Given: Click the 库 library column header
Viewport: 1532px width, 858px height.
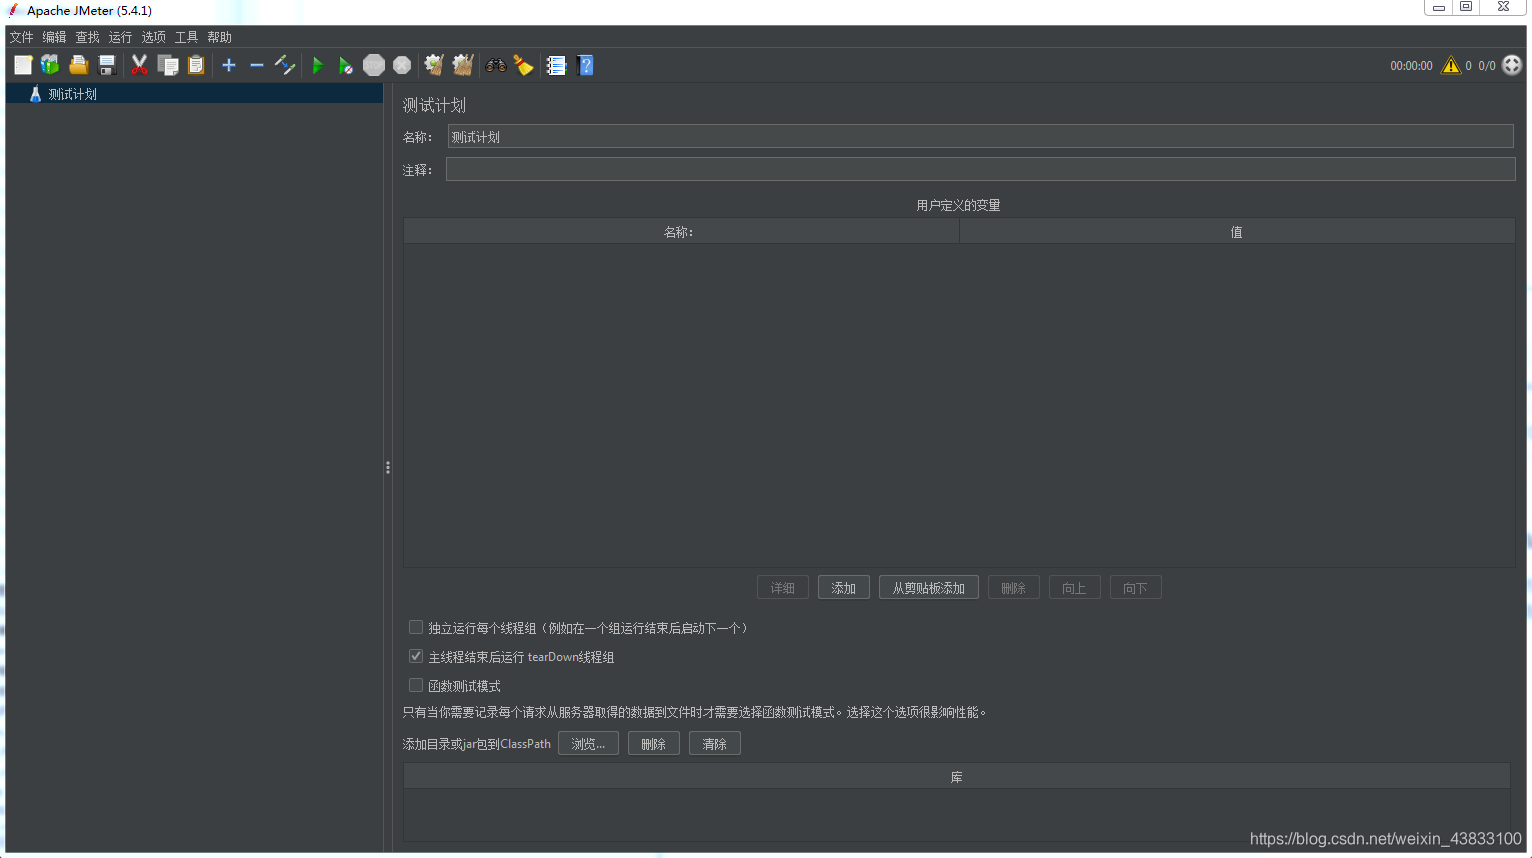Looking at the screenshot, I should tap(957, 777).
